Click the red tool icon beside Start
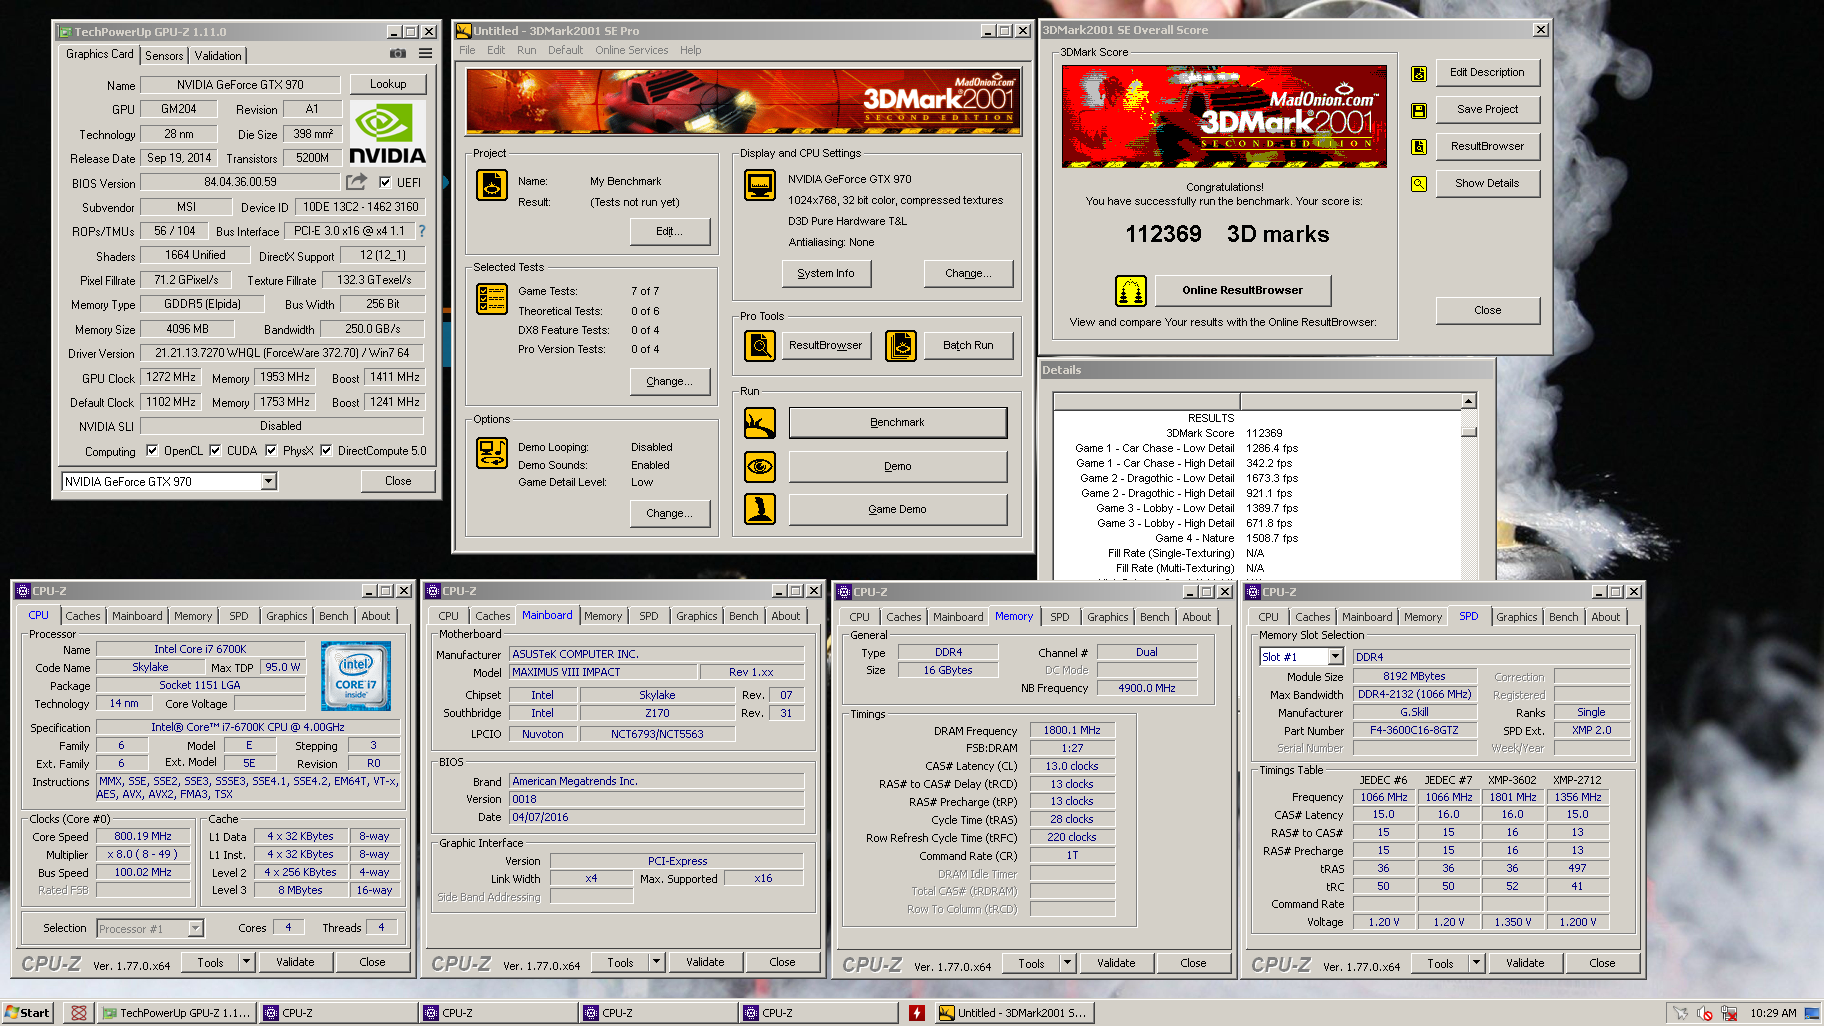 tap(79, 1013)
